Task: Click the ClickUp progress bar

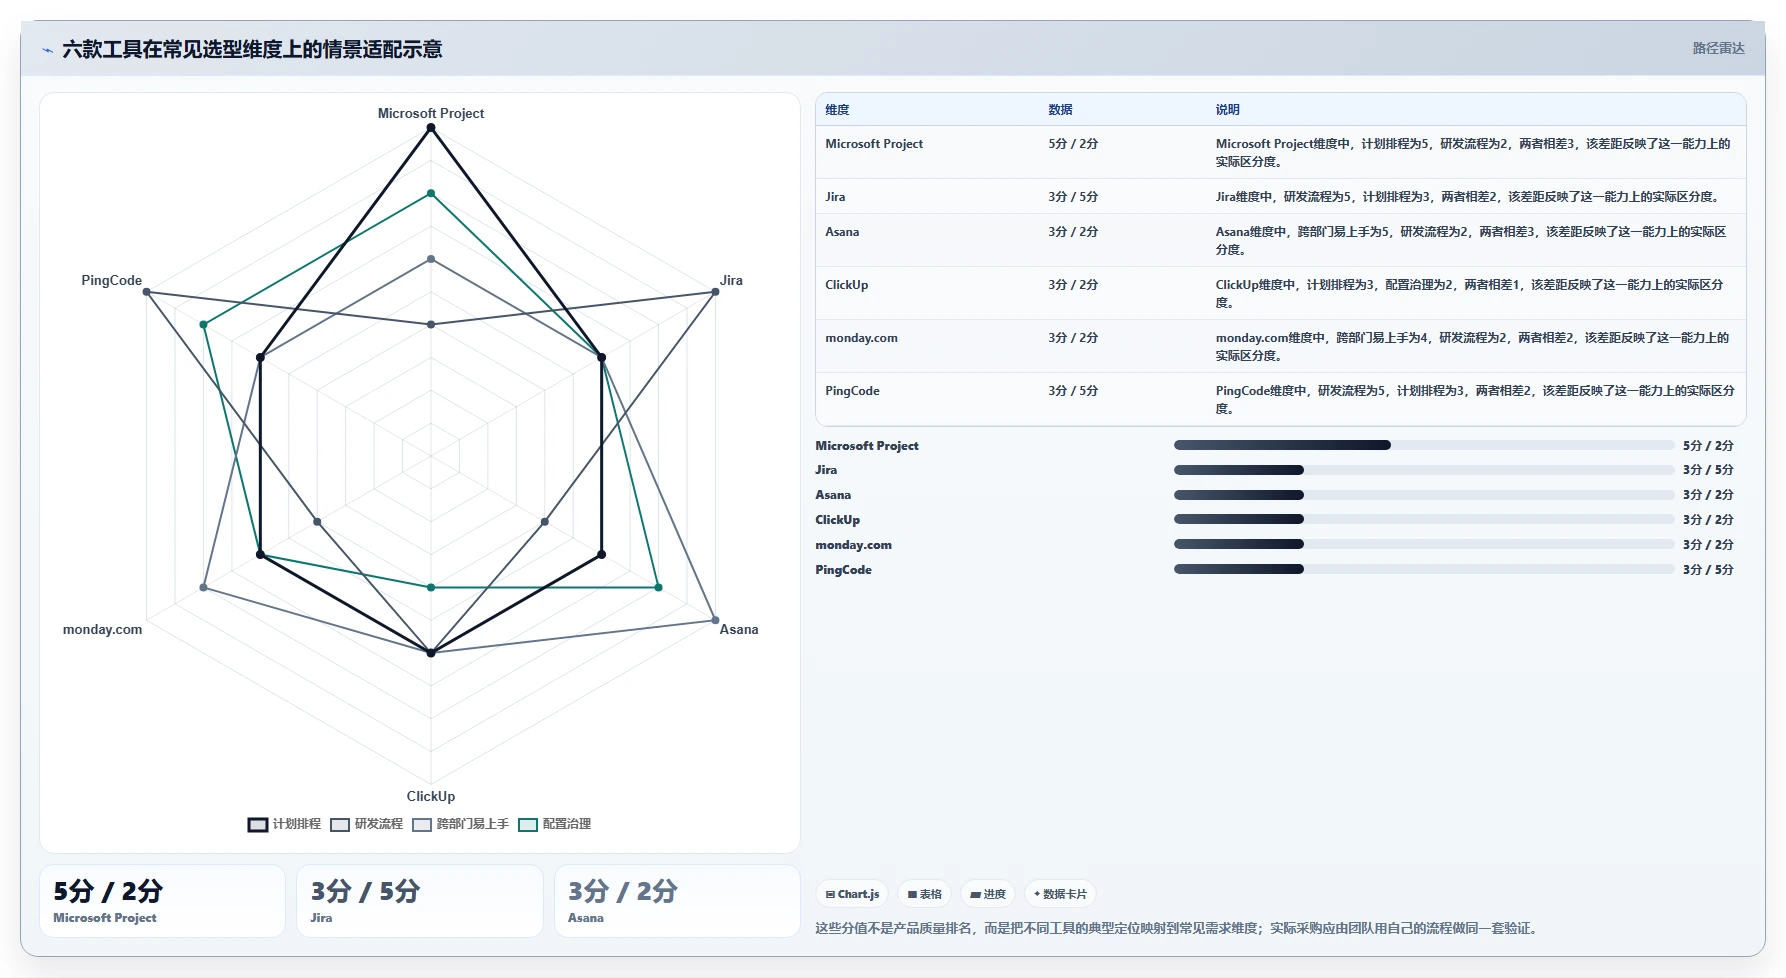Action: [x=1424, y=519]
